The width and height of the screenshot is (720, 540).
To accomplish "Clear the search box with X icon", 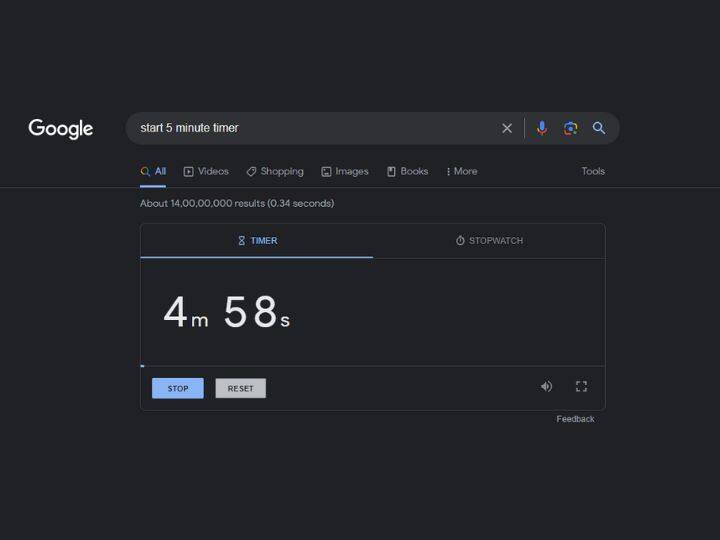I will click(x=507, y=128).
